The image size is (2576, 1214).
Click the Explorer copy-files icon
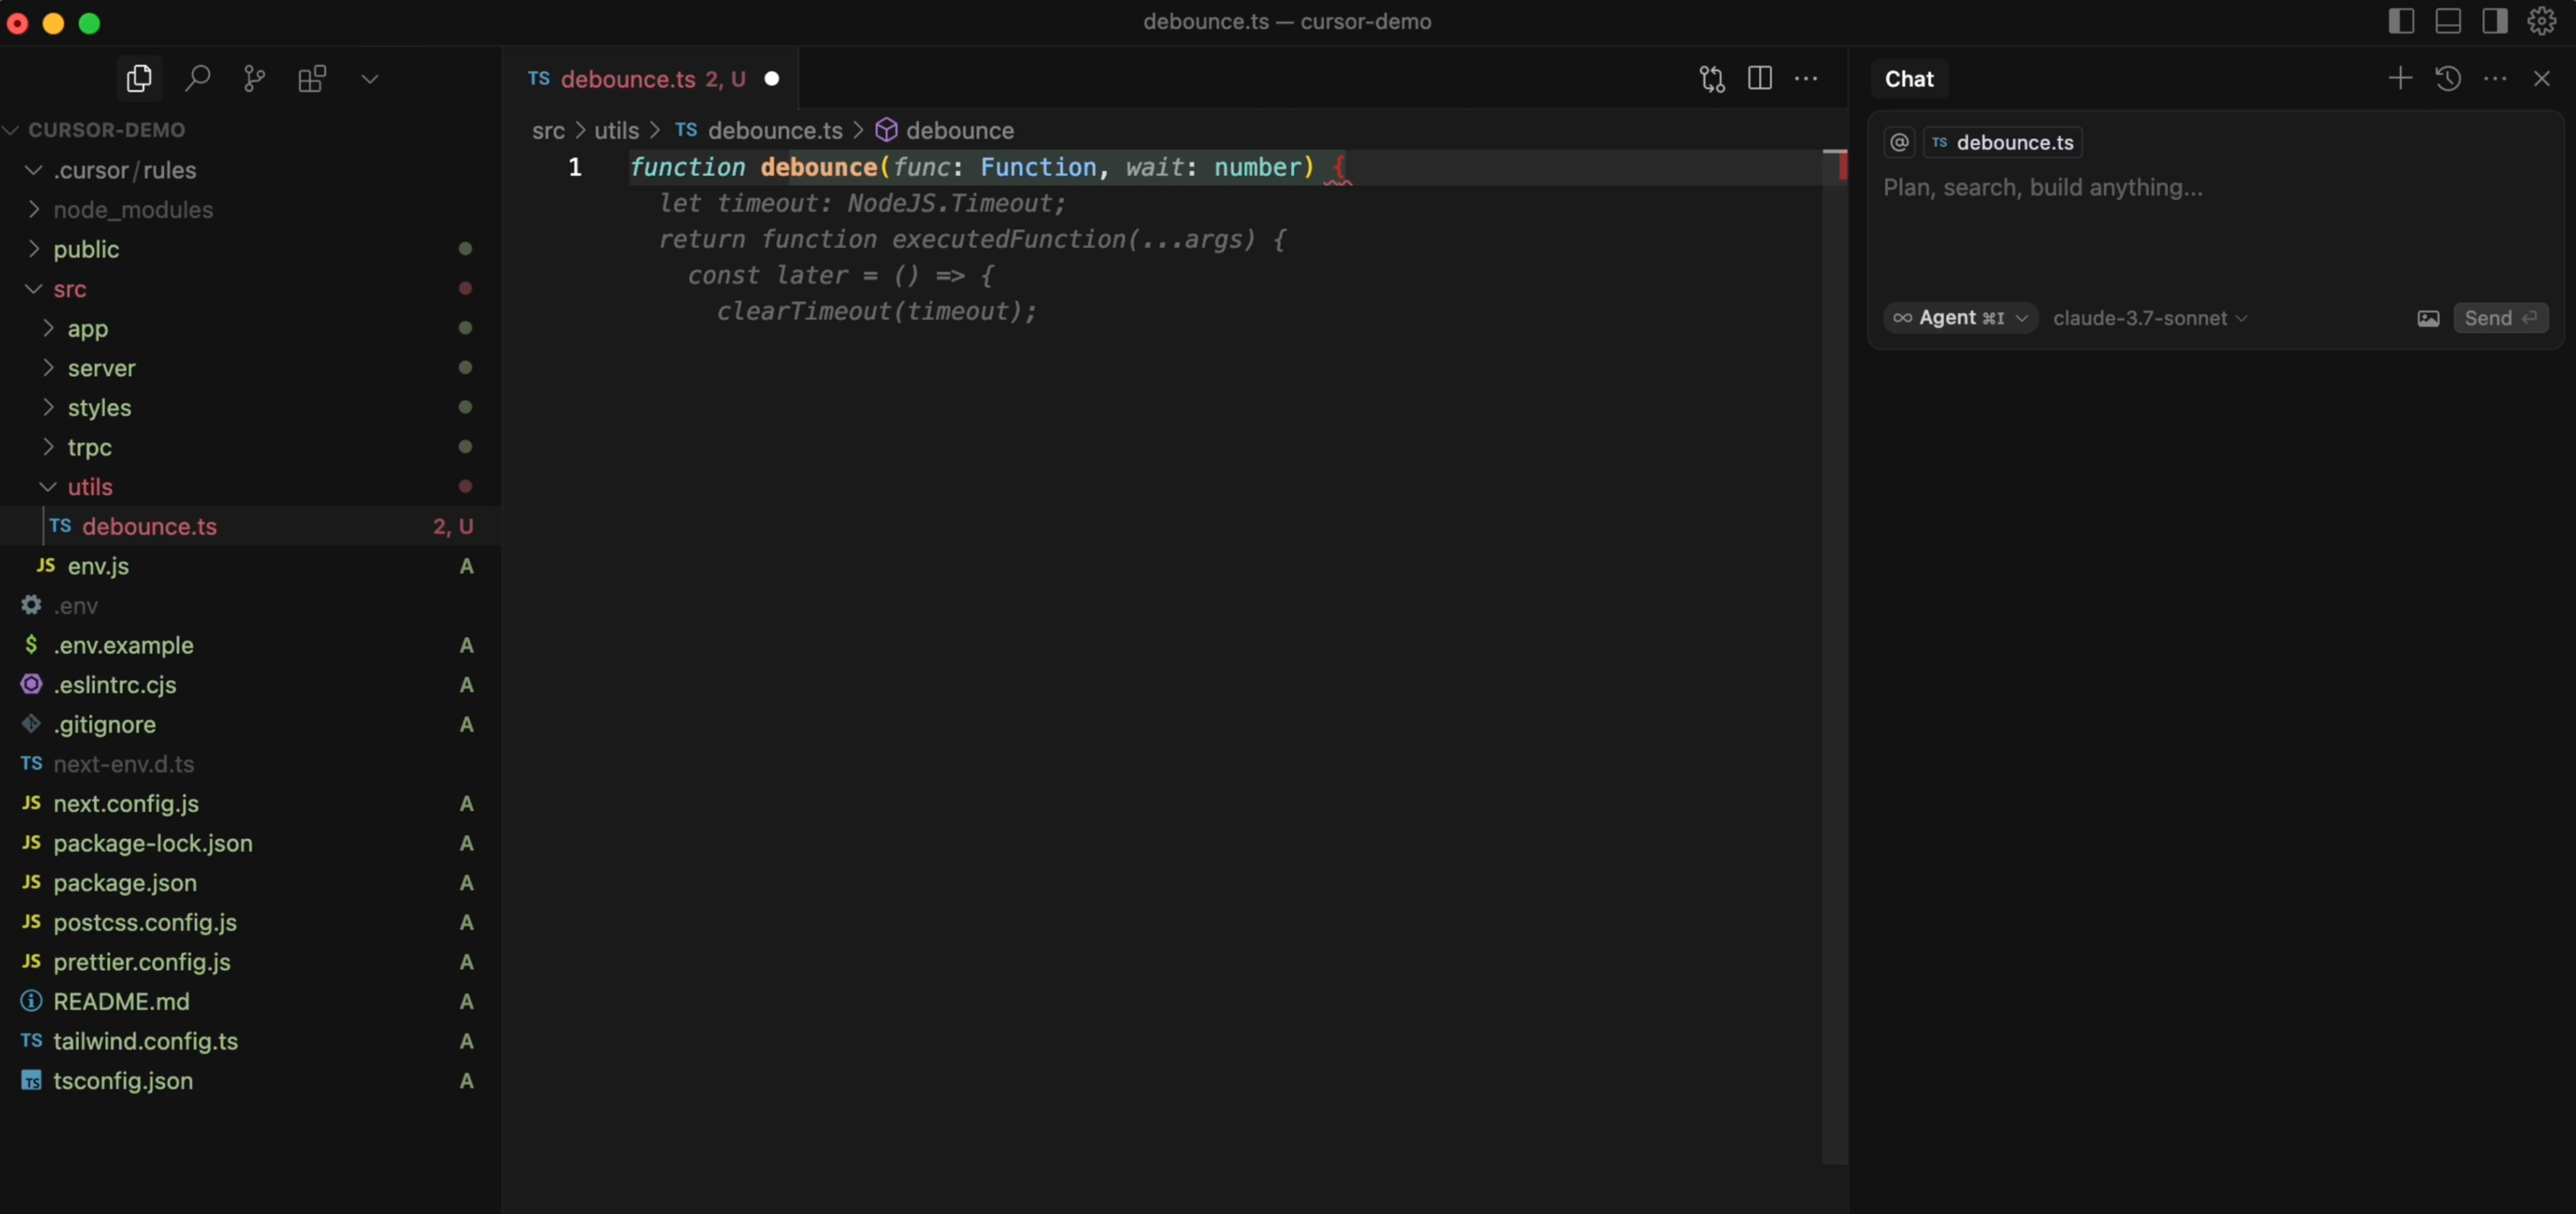139,79
